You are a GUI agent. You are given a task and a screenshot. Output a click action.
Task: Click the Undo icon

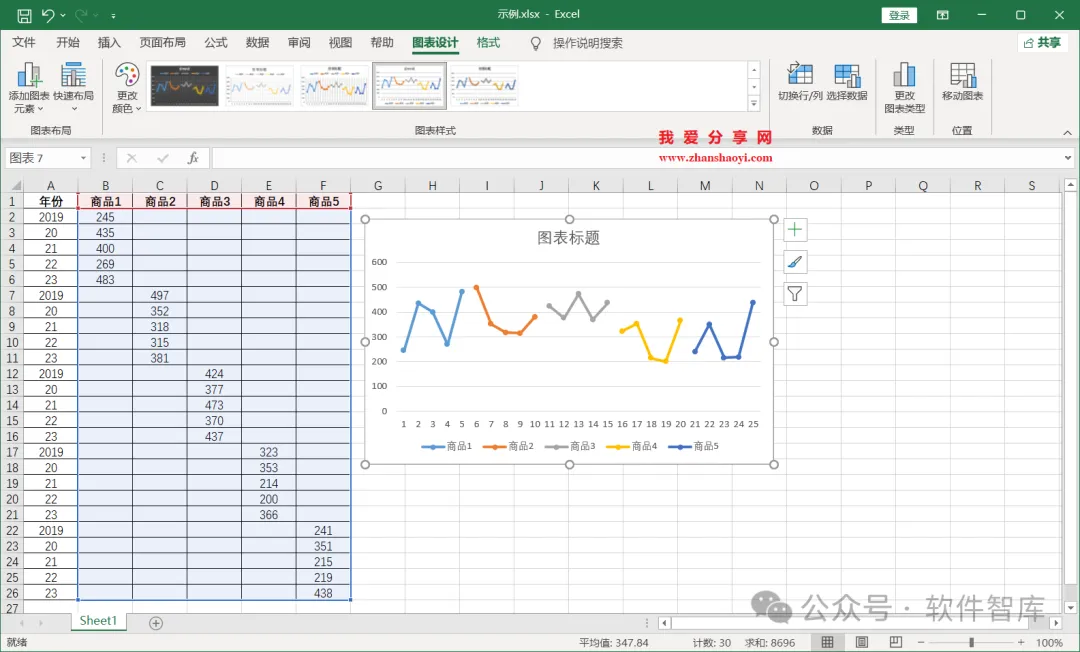(x=48, y=15)
